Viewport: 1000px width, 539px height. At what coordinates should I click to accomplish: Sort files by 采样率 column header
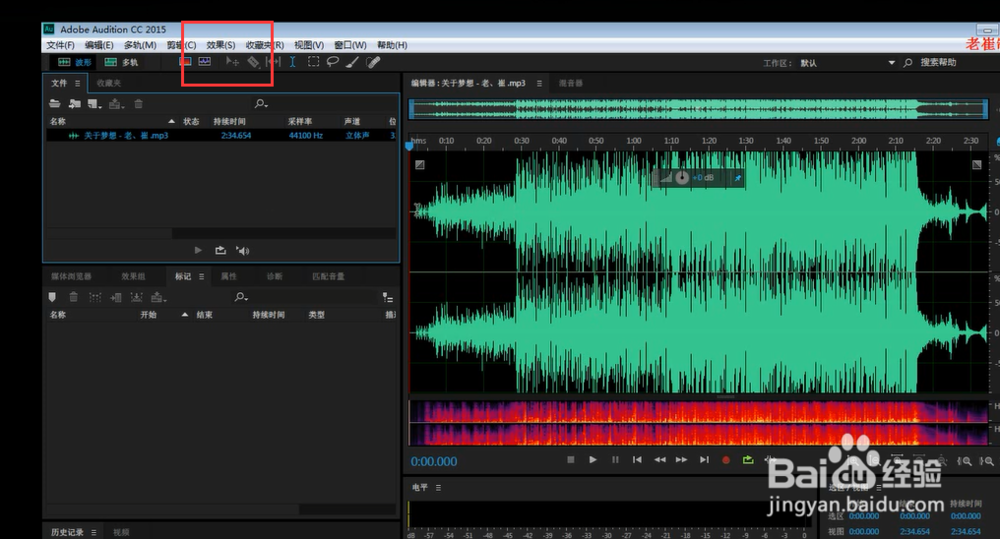click(300, 121)
